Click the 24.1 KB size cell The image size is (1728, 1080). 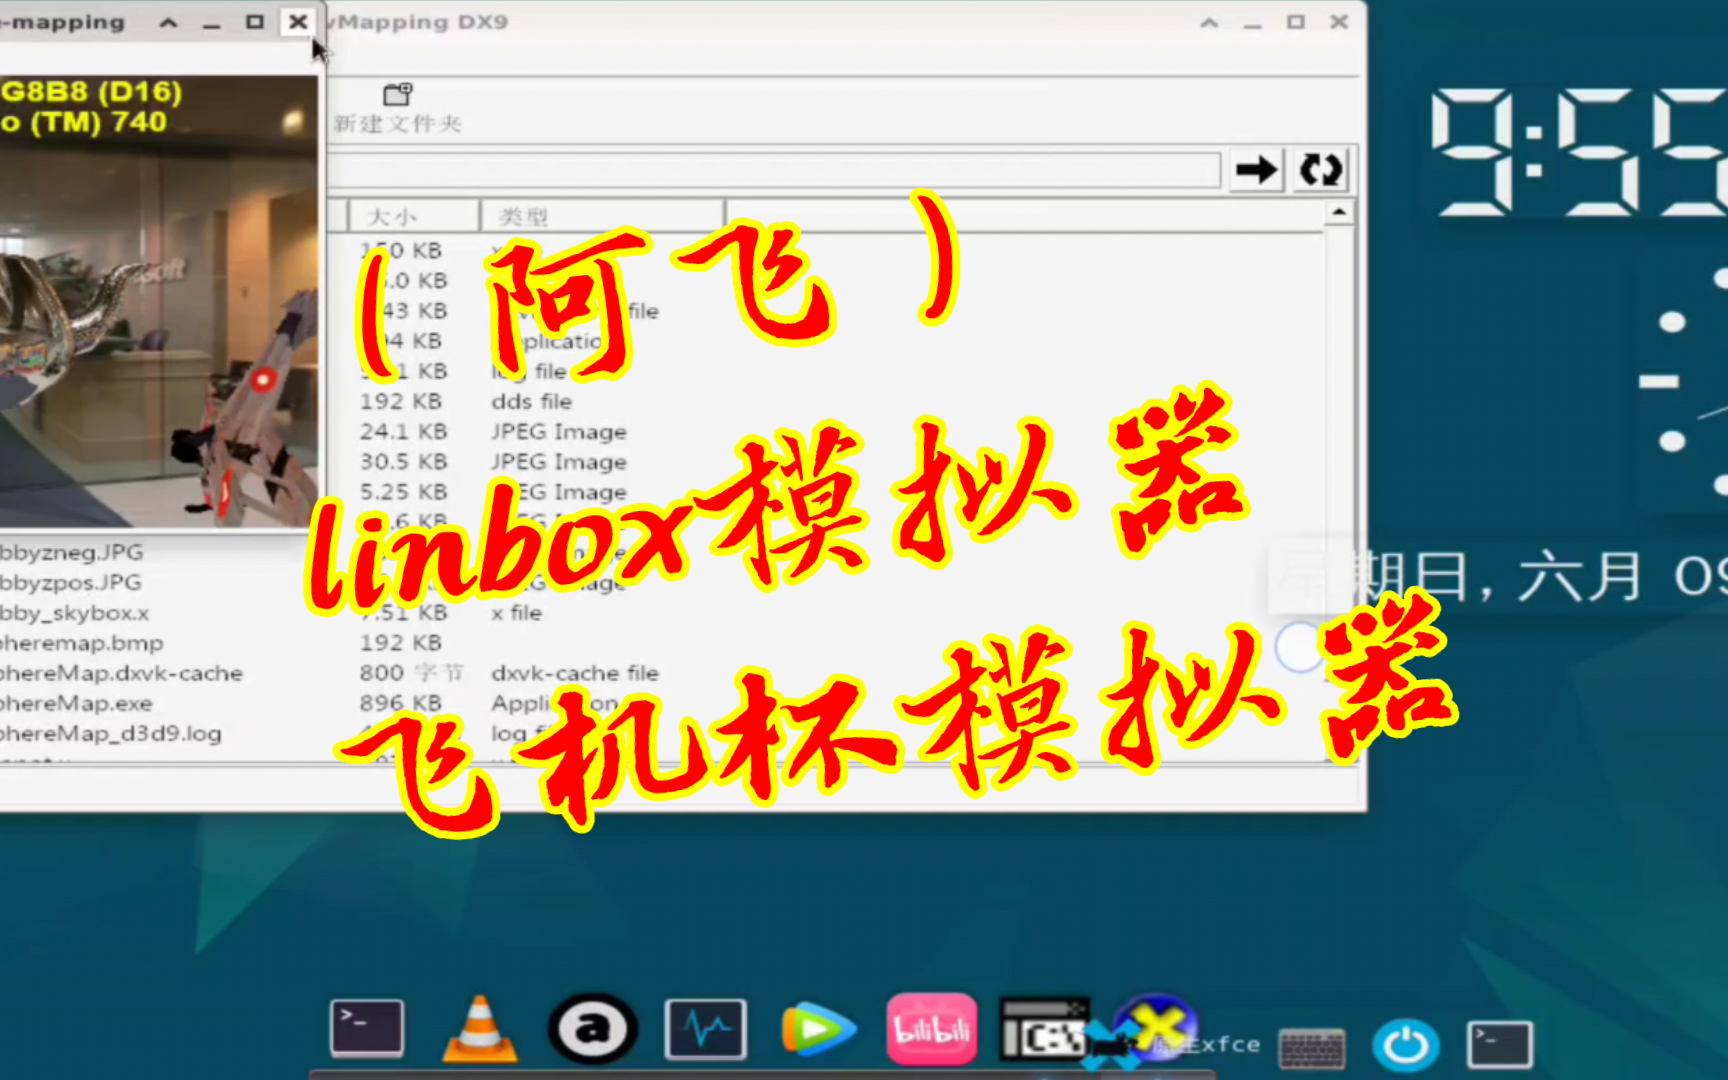pos(403,431)
